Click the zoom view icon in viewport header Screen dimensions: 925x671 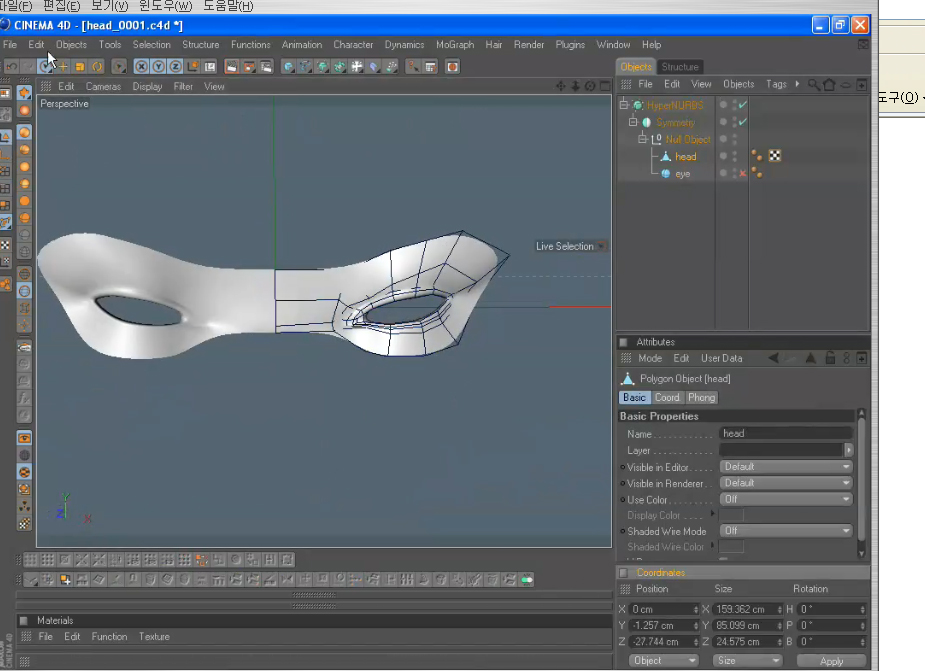575,86
